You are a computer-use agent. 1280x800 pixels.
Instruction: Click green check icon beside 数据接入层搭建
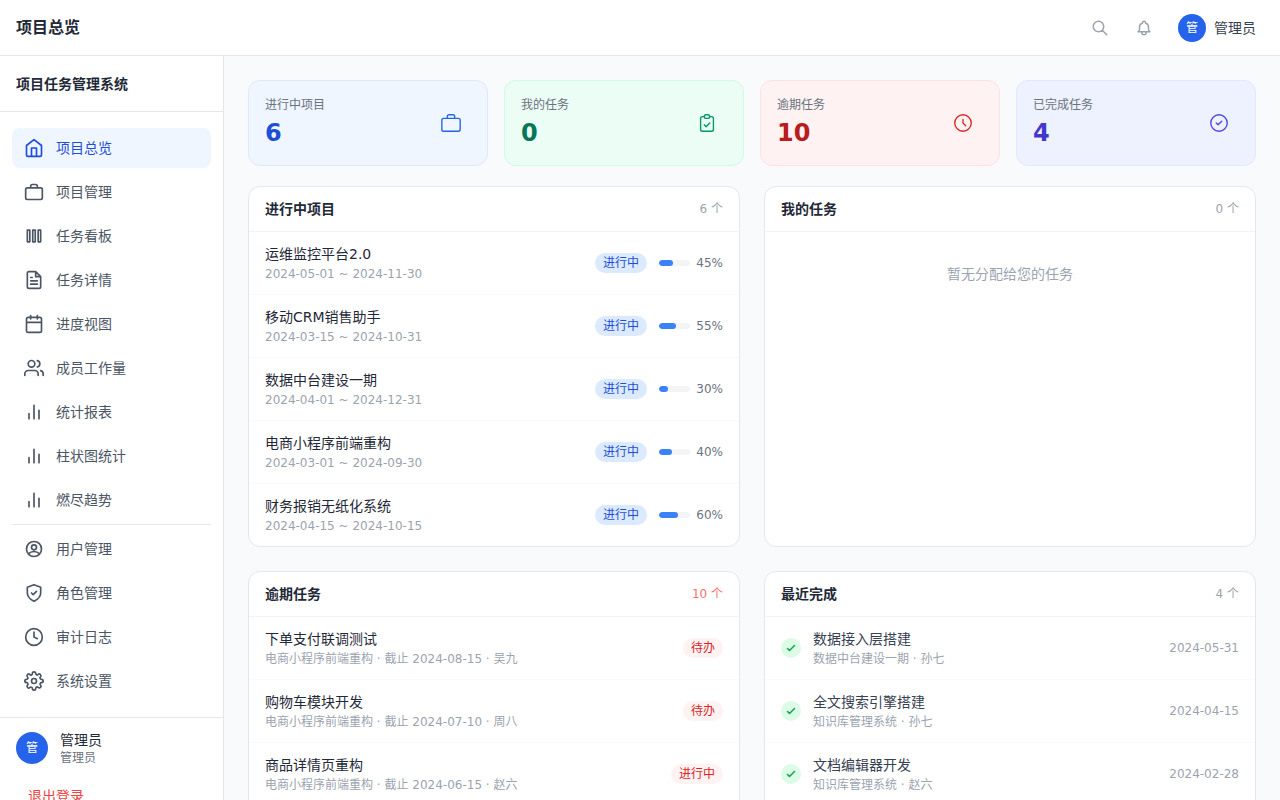coord(791,648)
